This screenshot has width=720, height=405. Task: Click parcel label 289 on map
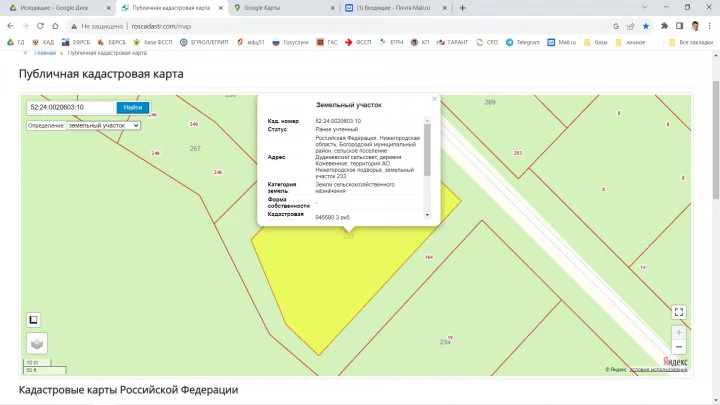[x=490, y=102]
